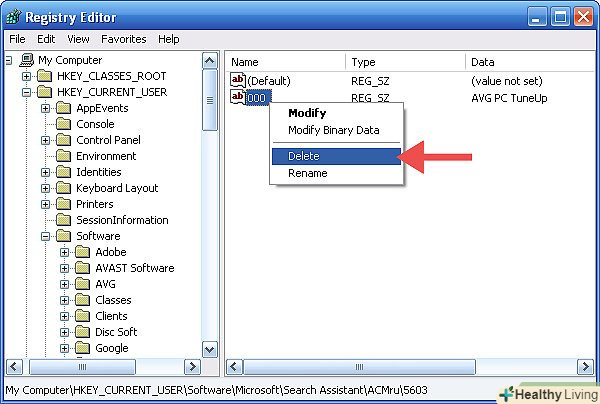Expand the AppEvents node

point(45,109)
